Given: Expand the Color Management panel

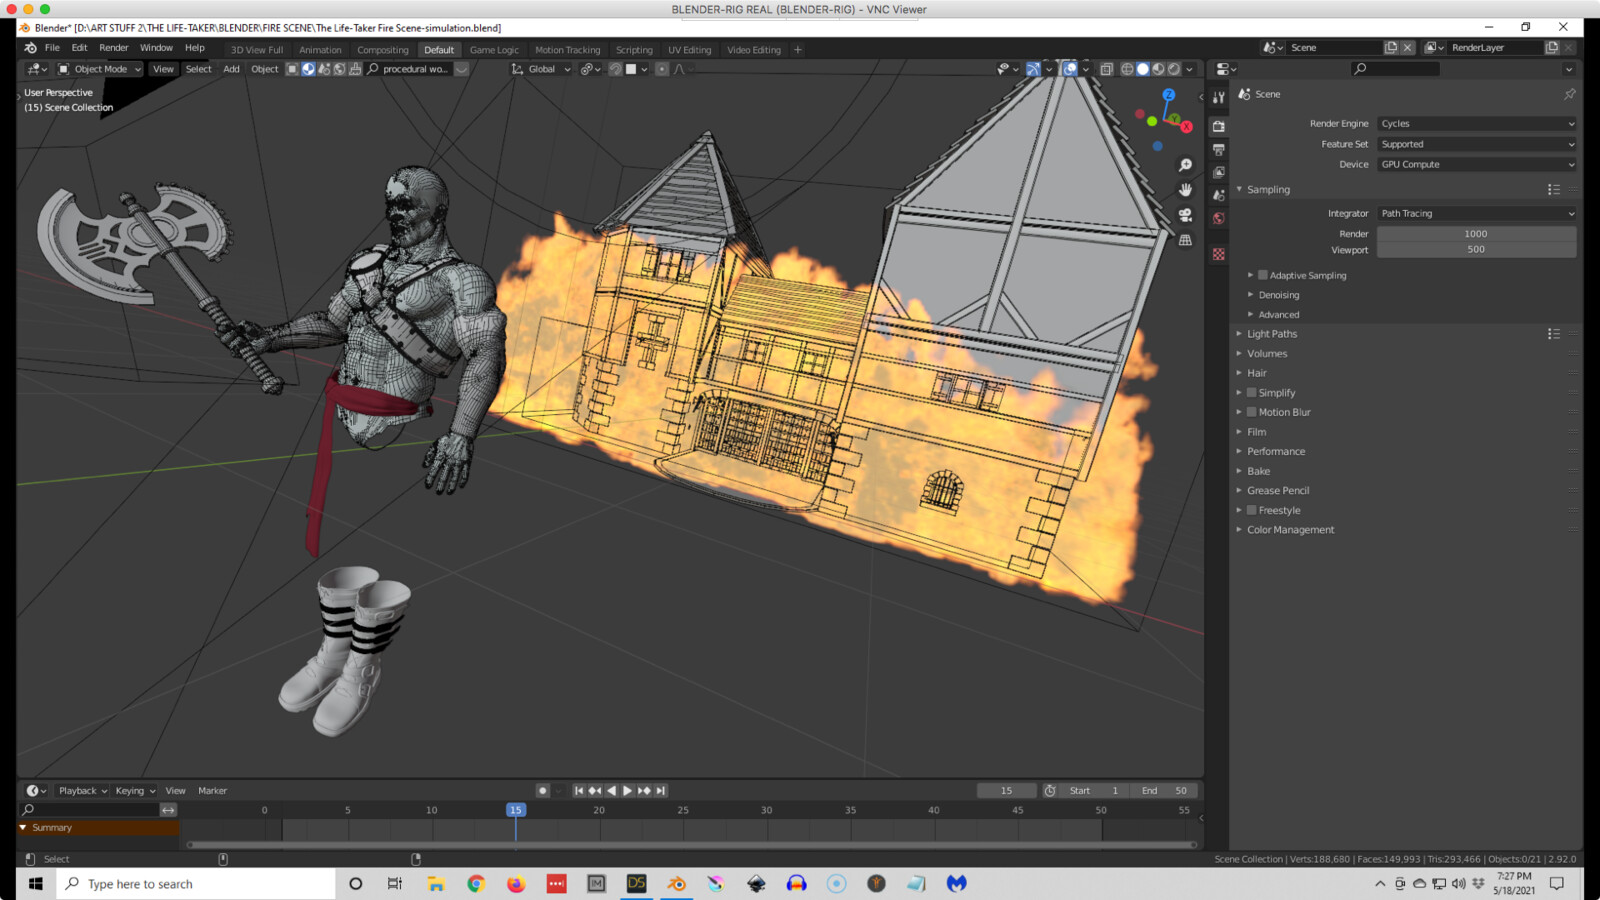Looking at the screenshot, I should pos(1290,530).
